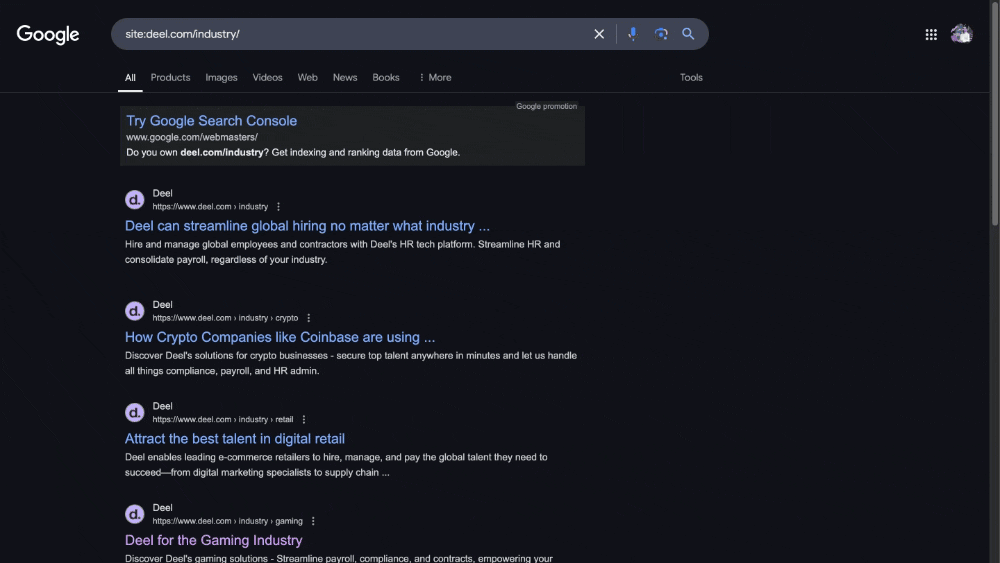Open options menu for deel.com industry result
1000x563 pixels.
[278, 207]
